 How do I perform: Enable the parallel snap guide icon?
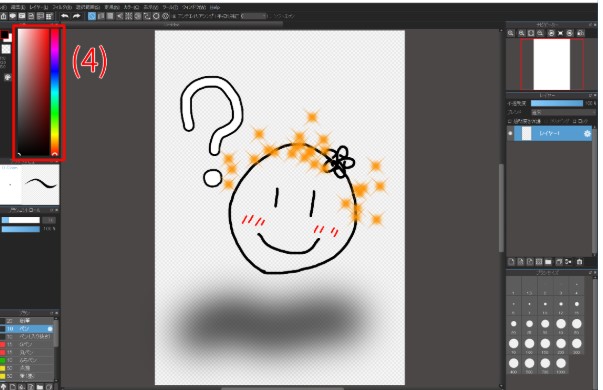coord(101,16)
